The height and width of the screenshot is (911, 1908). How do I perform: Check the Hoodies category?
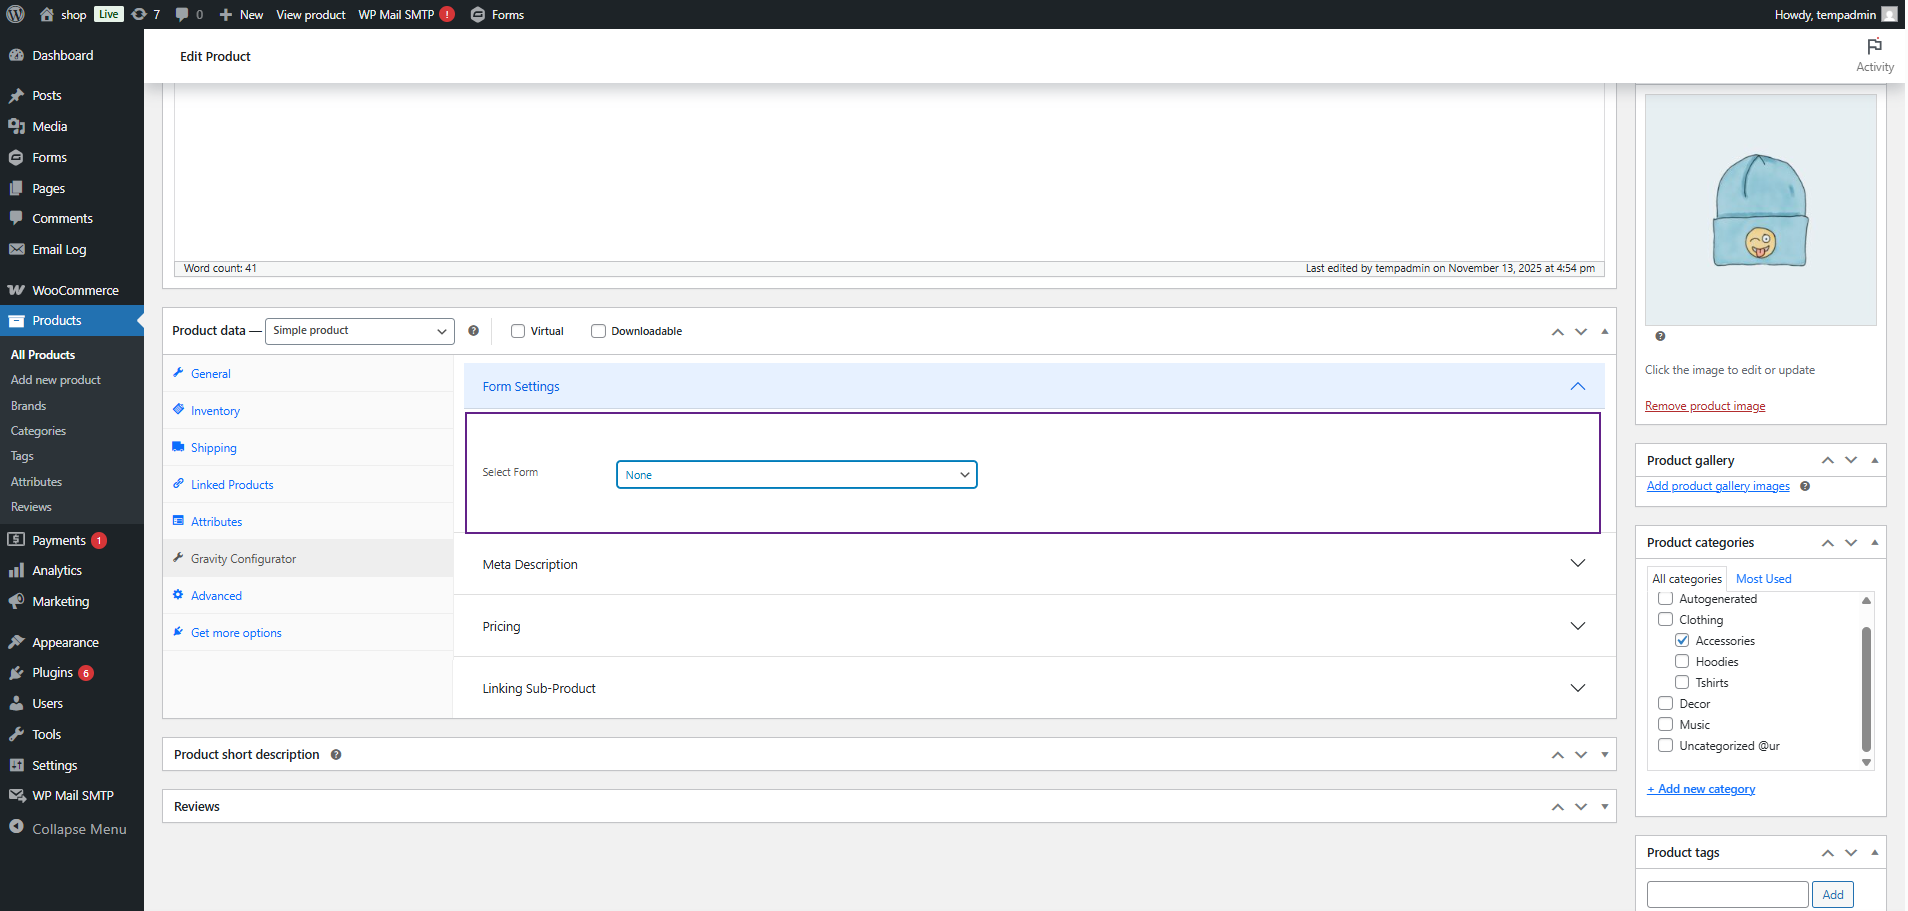click(x=1682, y=661)
